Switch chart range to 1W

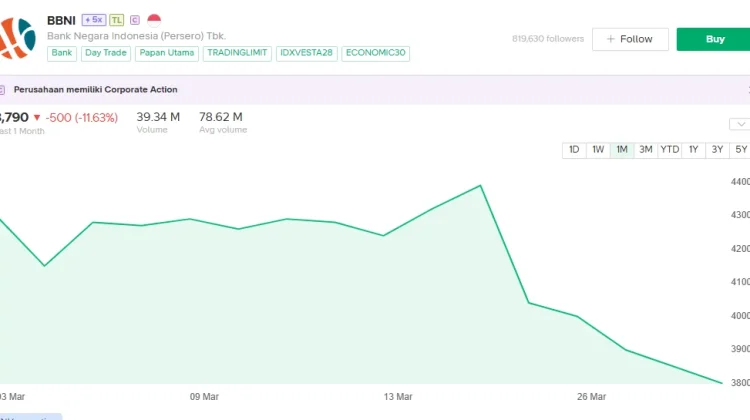(x=598, y=150)
